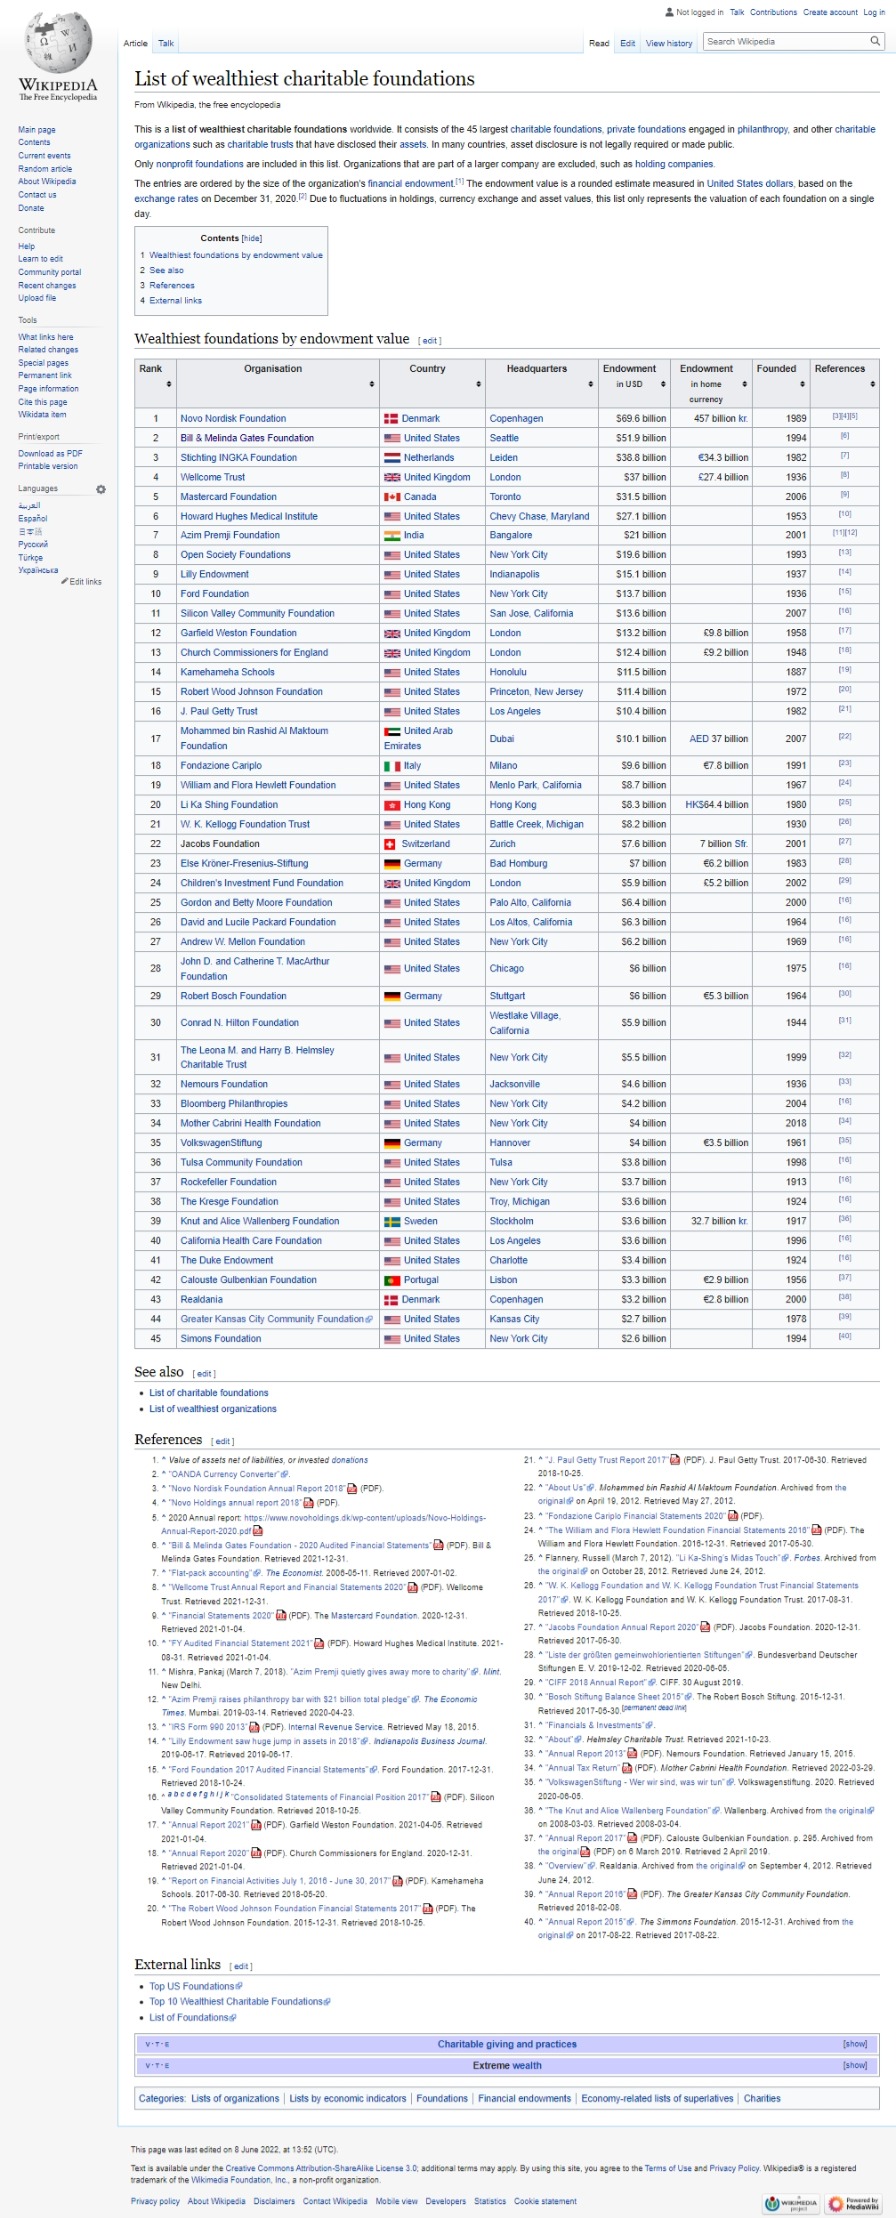The width and height of the screenshot is (896, 2218).
Task: Click the UAE flag in Mohammed bin Rashid row
Action: [392, 731]
